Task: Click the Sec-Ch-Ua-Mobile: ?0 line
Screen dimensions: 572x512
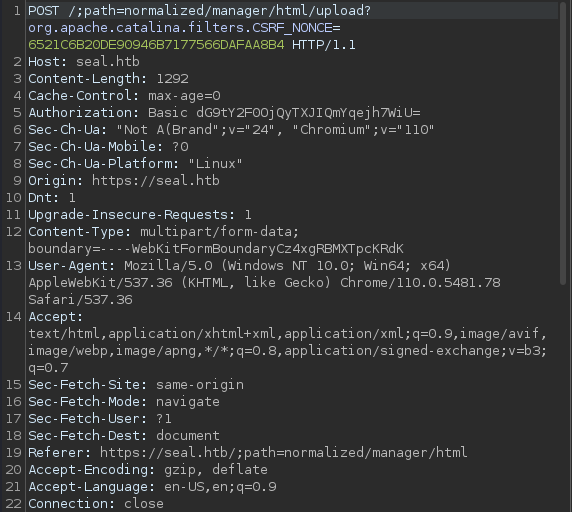Action: coord(108,147)
